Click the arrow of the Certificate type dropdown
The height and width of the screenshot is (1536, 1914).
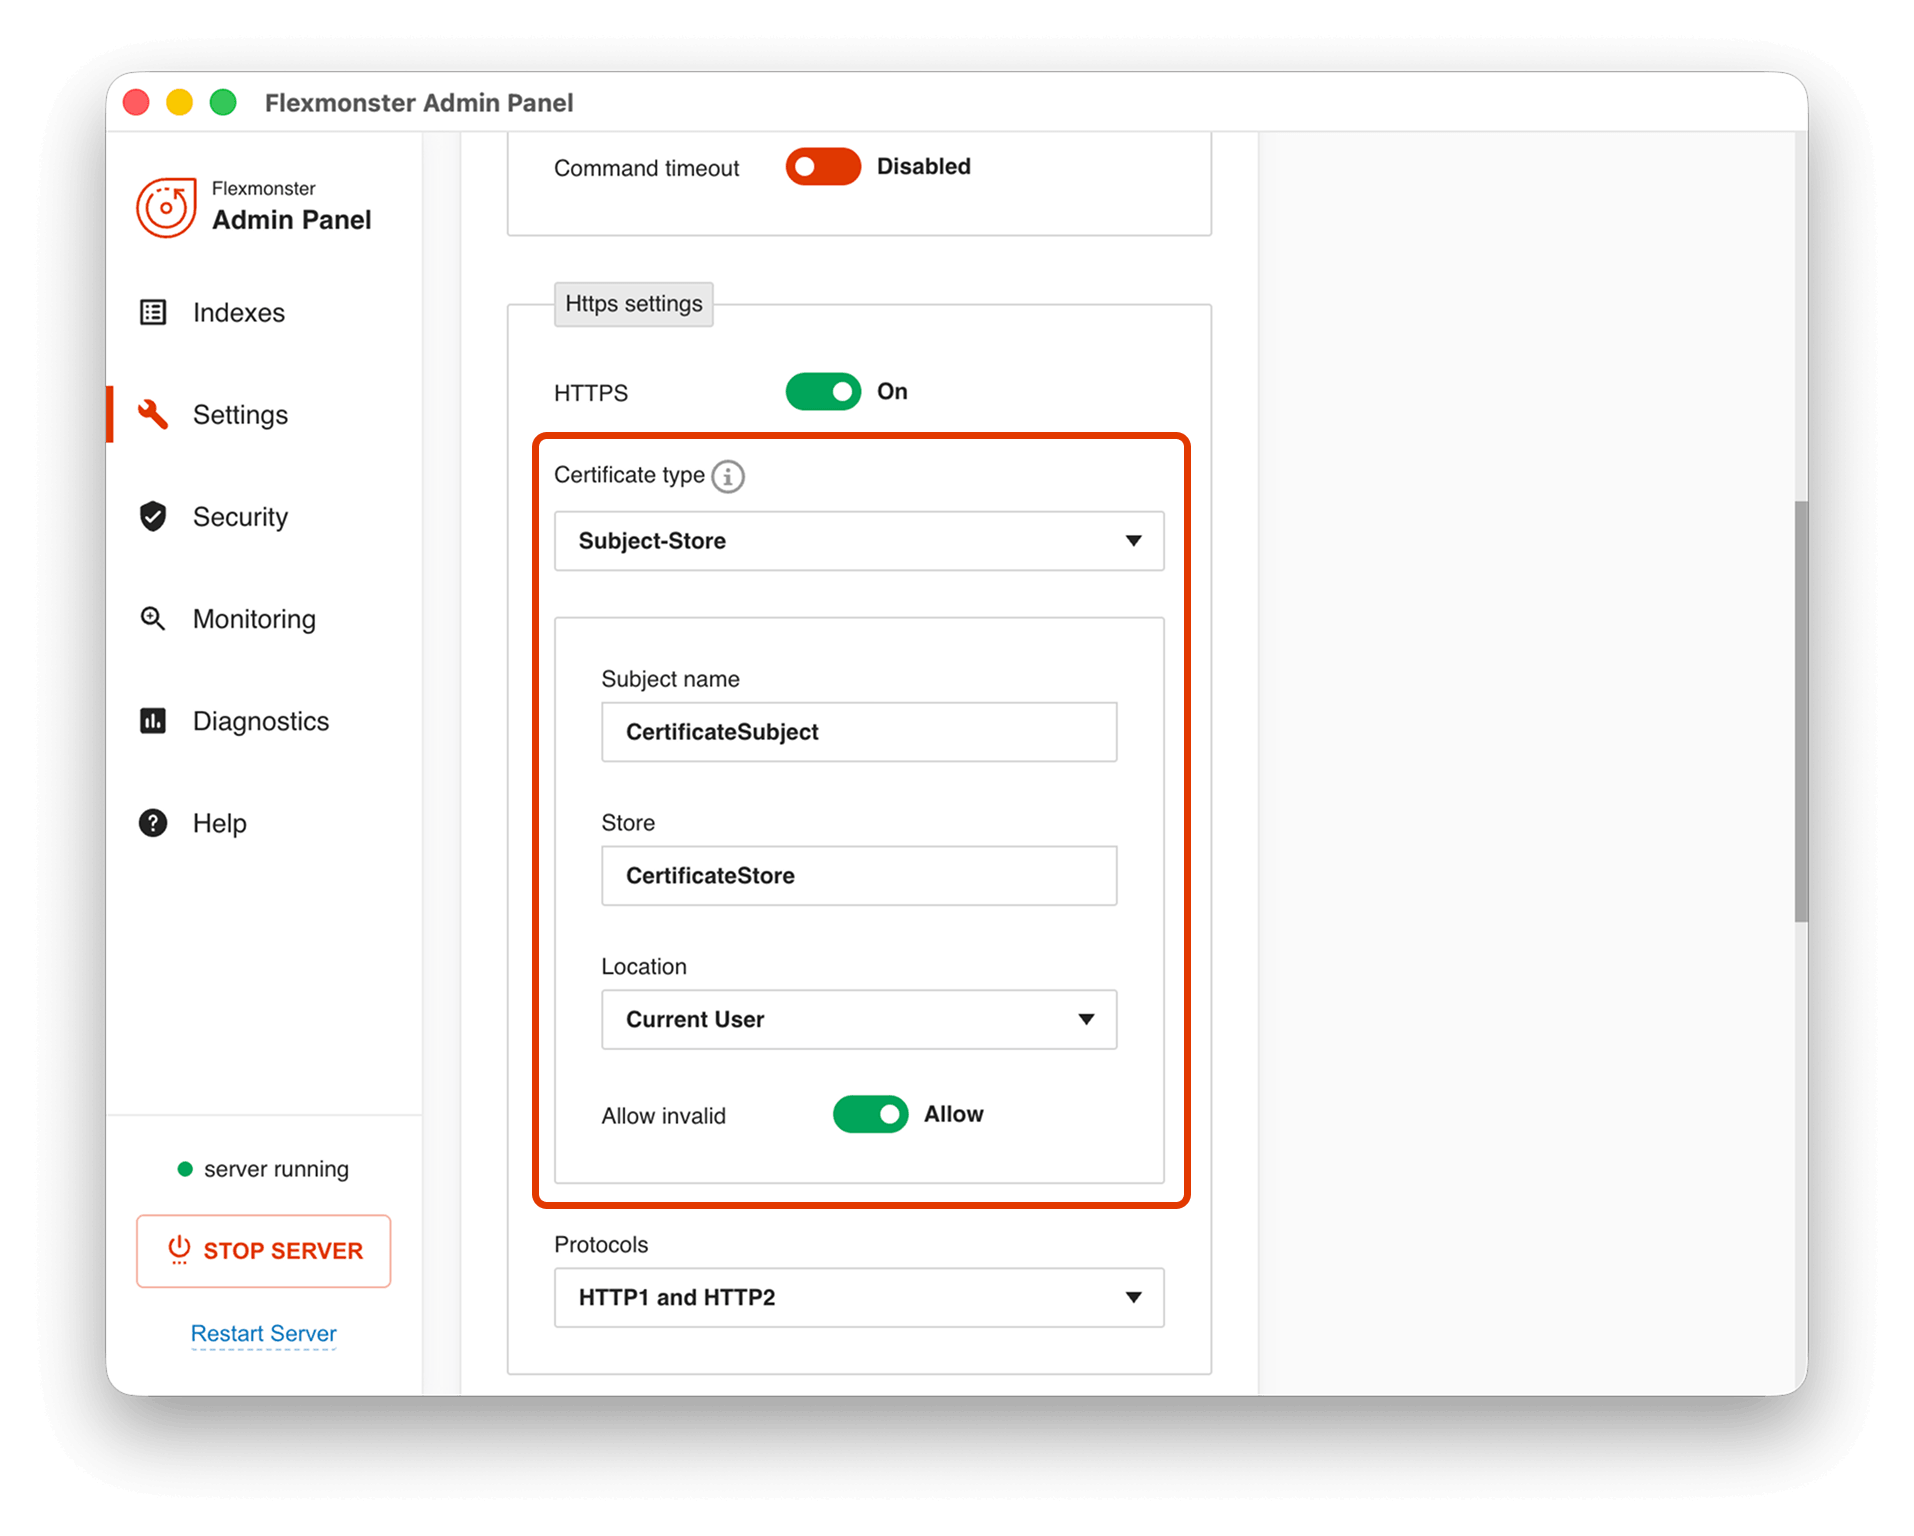click(1133, 540)
